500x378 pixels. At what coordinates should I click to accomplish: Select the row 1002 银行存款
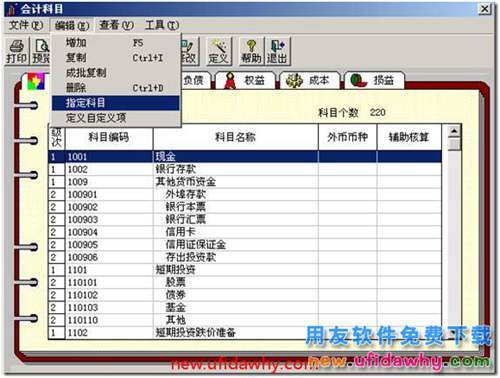click(x=245, y=169)
